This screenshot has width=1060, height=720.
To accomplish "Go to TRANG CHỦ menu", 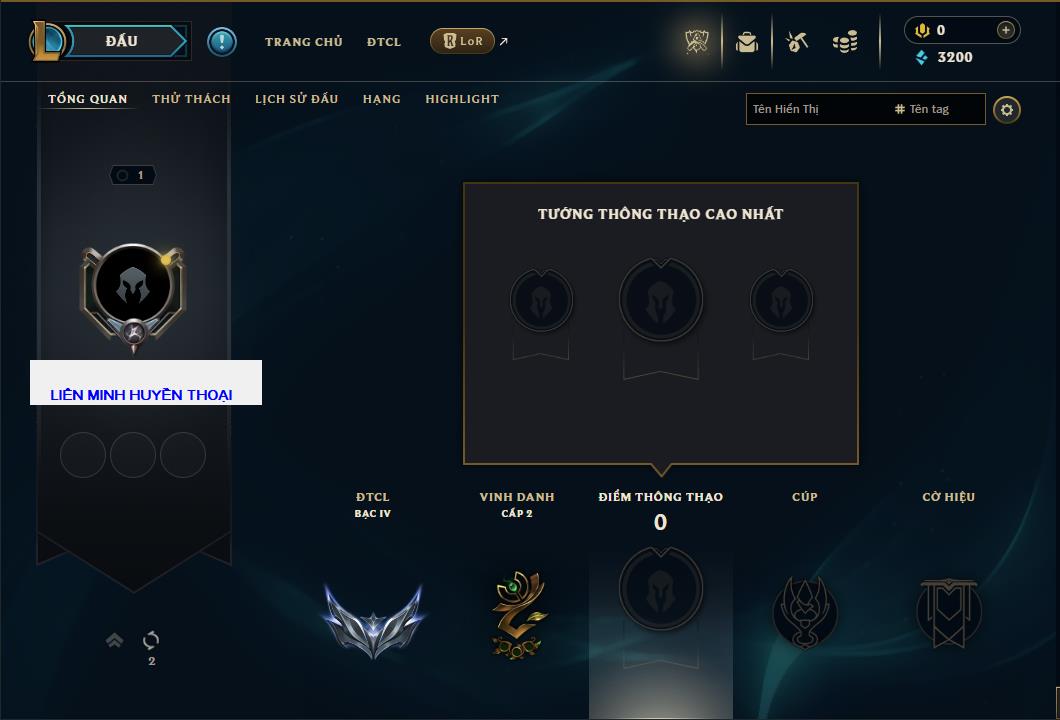I will pyautogui.click(x=304, y=42).
